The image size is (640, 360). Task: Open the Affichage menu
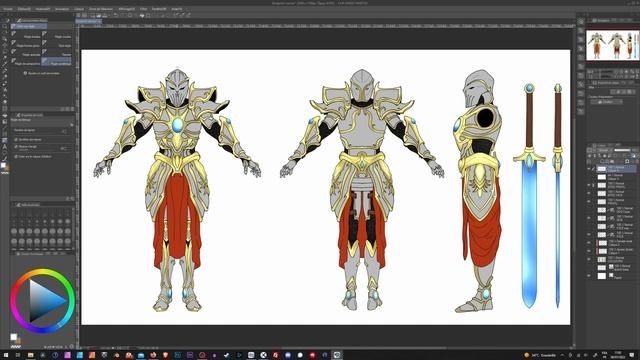coord(127,9)
